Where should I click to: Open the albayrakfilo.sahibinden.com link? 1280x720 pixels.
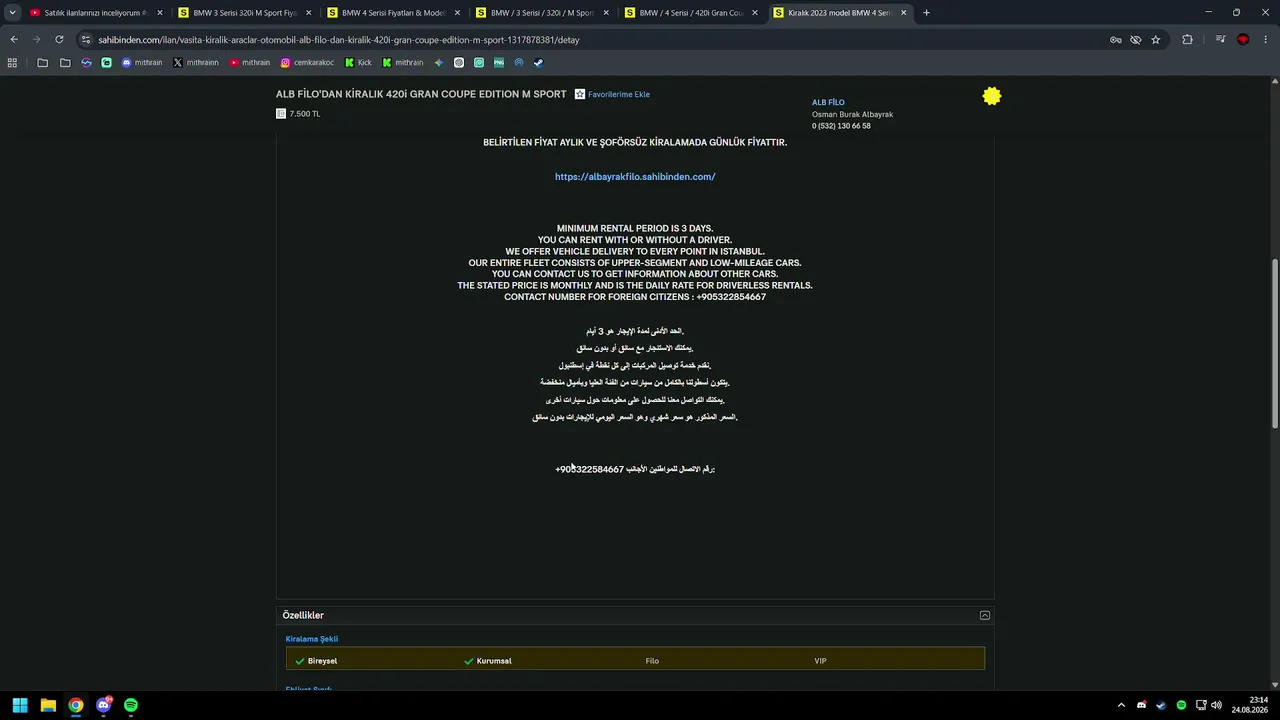(635, 177)
